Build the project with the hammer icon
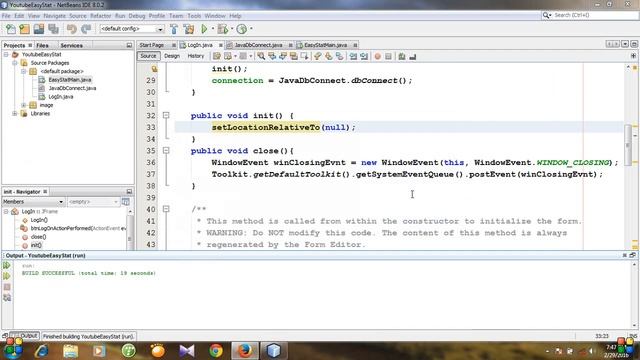The width and height of the screenshot is (640, 360). 174,29
